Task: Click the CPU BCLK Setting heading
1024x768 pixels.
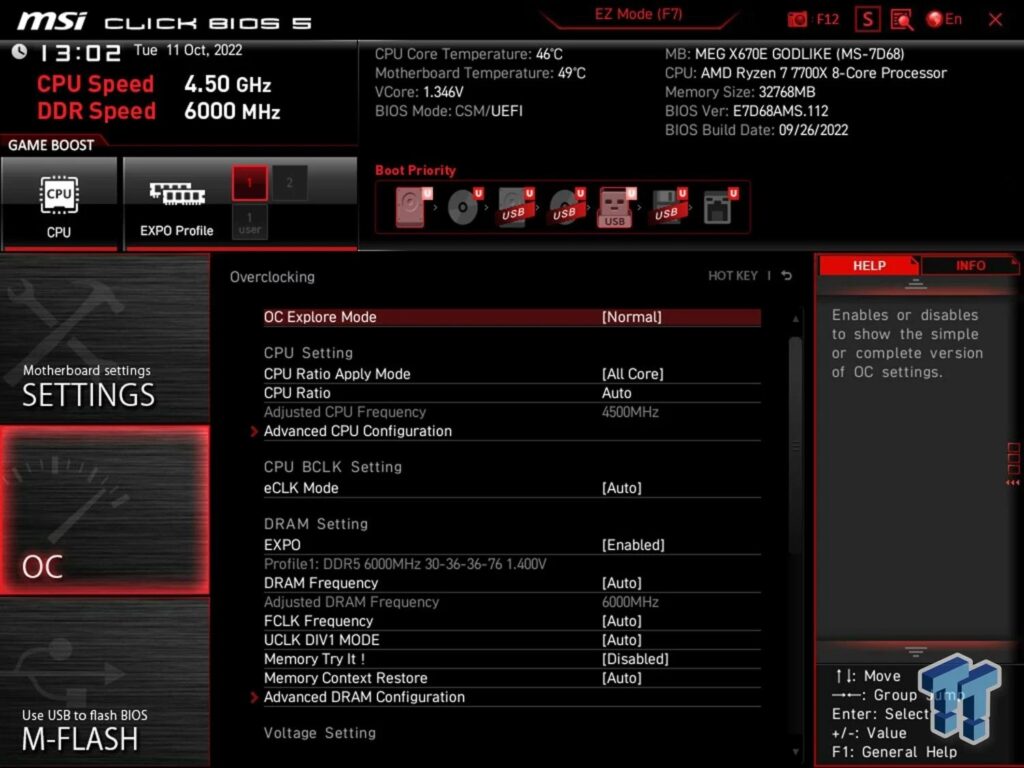Action: point(332,467)
